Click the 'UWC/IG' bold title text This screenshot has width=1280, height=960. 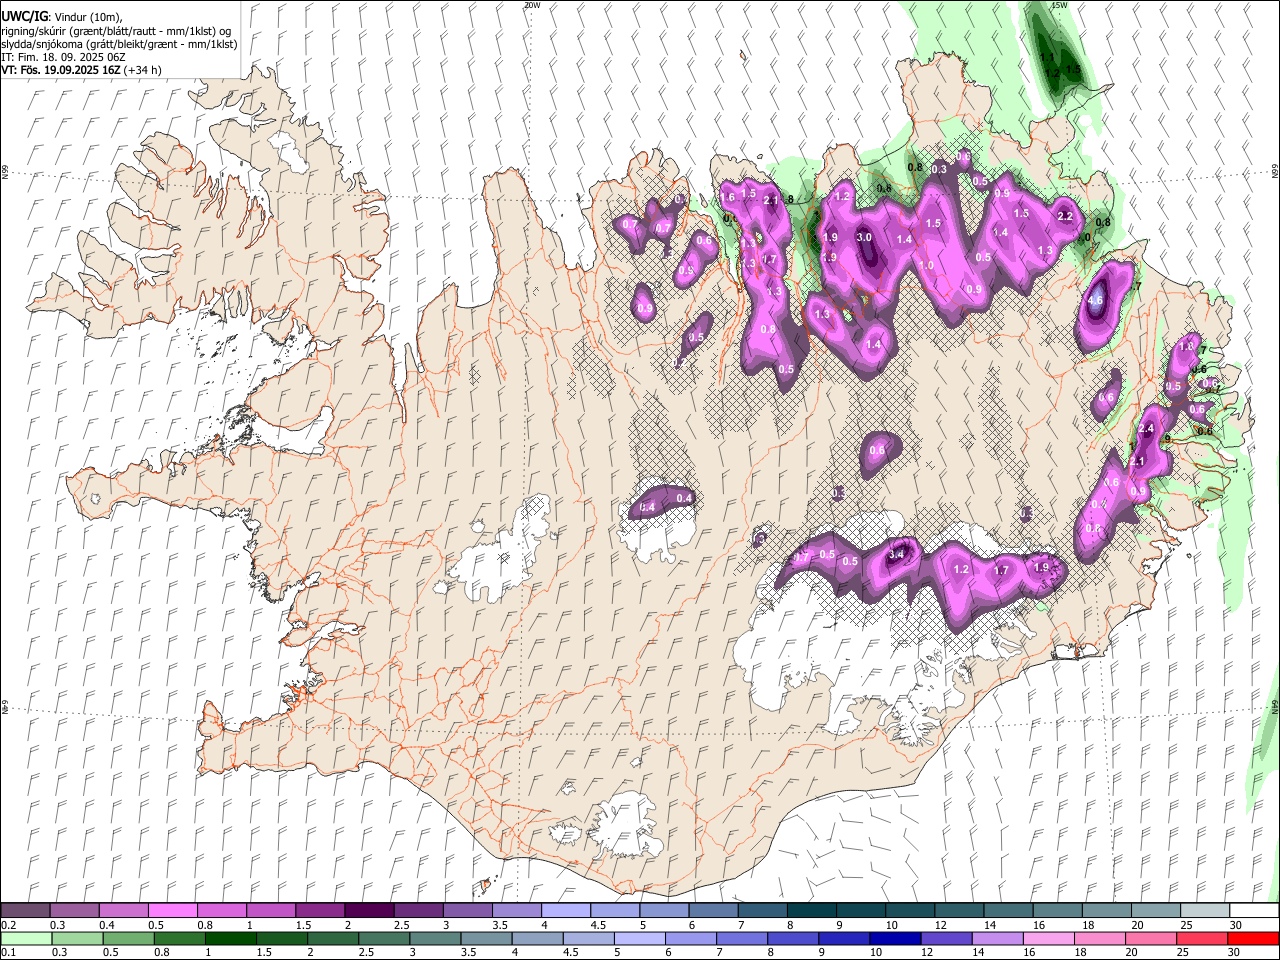(24, 16)
